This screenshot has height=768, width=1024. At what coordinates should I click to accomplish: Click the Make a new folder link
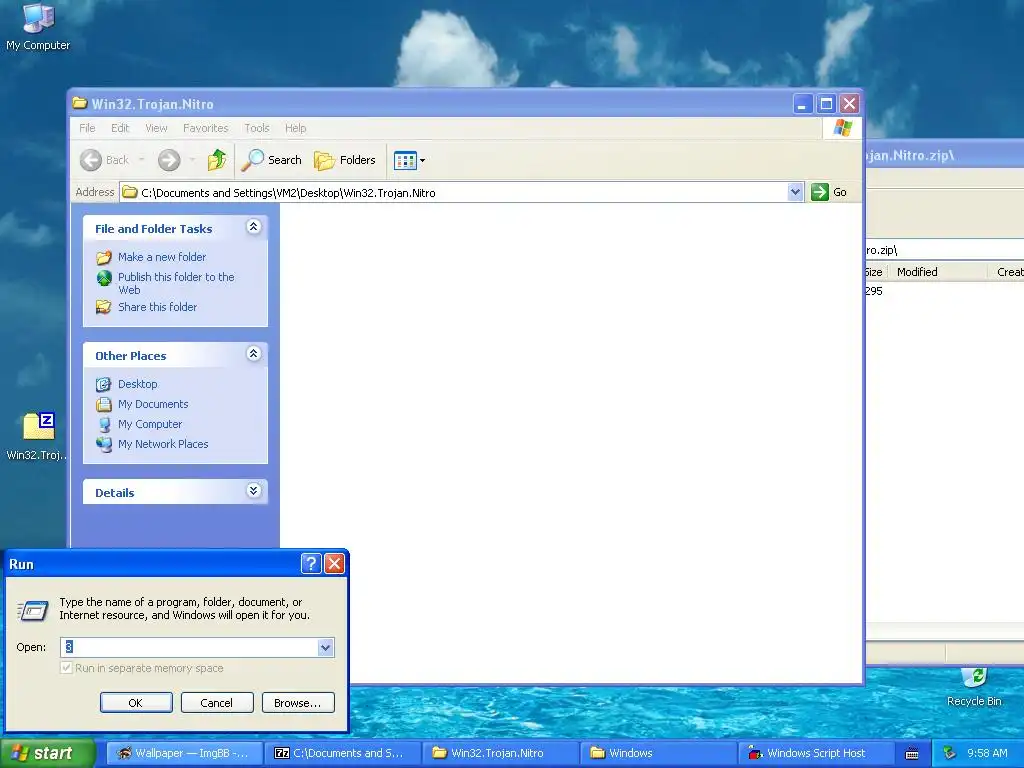point(162,257)
